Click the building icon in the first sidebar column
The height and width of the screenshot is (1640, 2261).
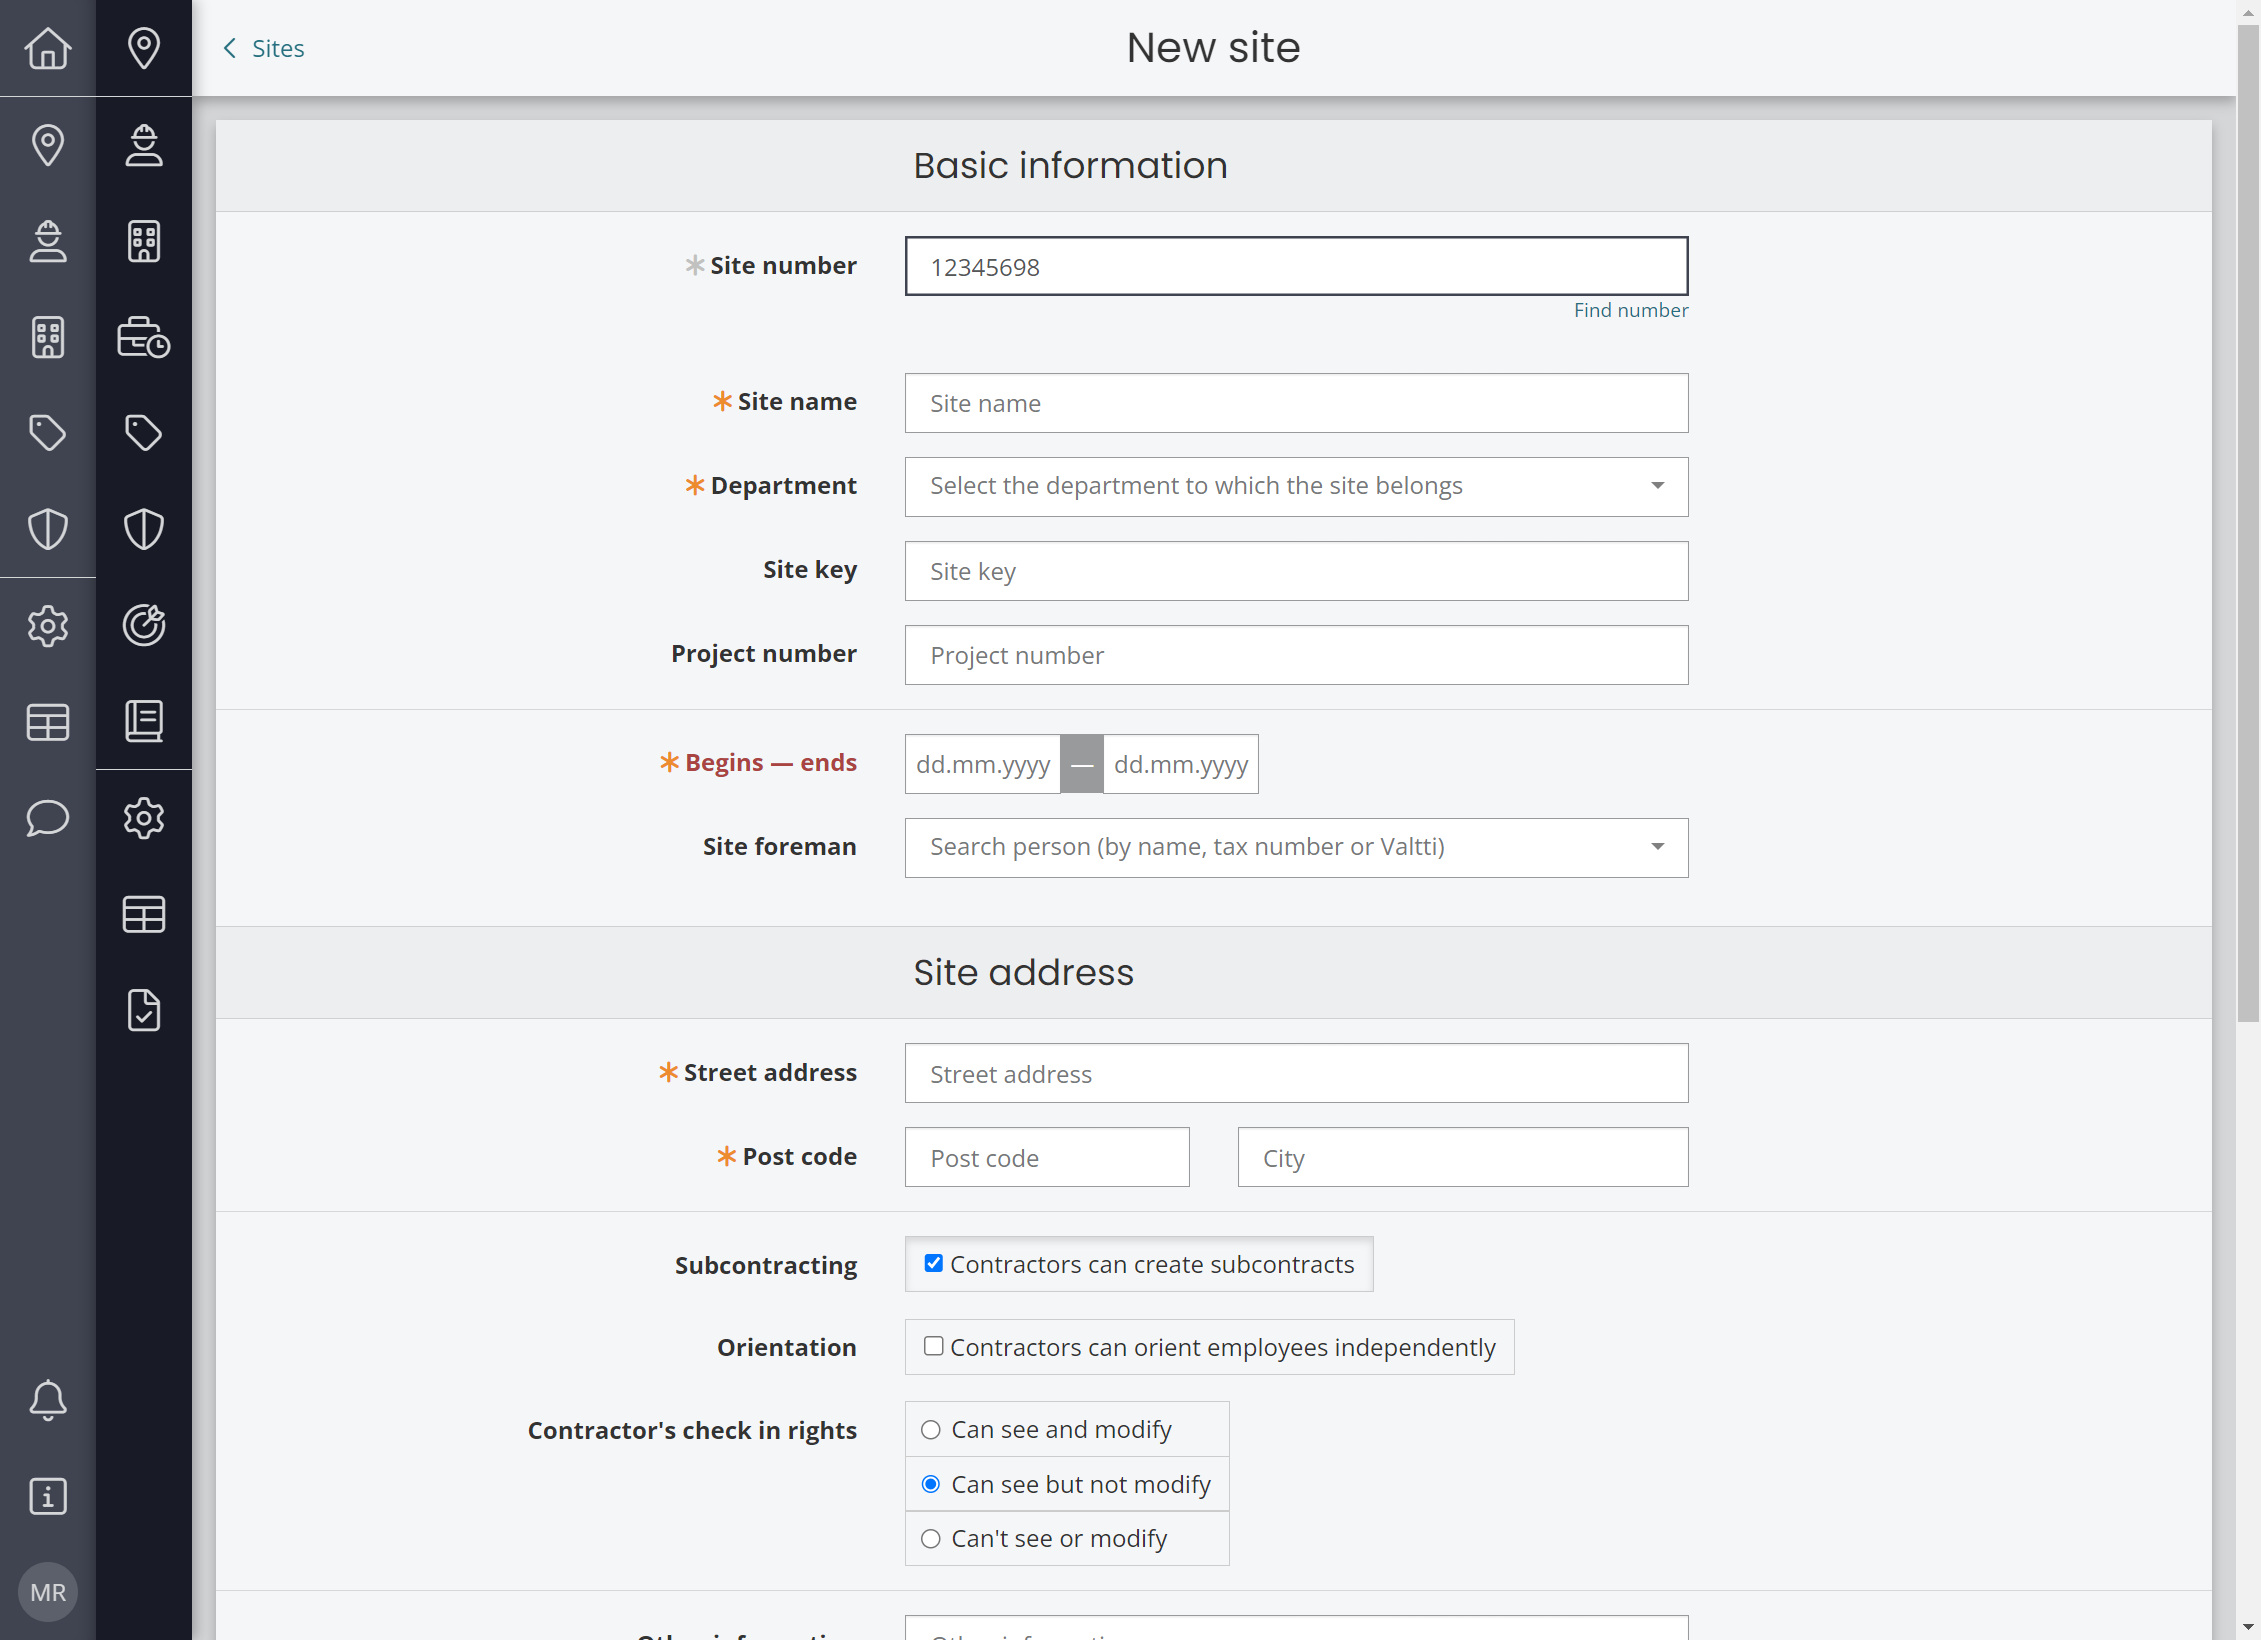(48, 337)
